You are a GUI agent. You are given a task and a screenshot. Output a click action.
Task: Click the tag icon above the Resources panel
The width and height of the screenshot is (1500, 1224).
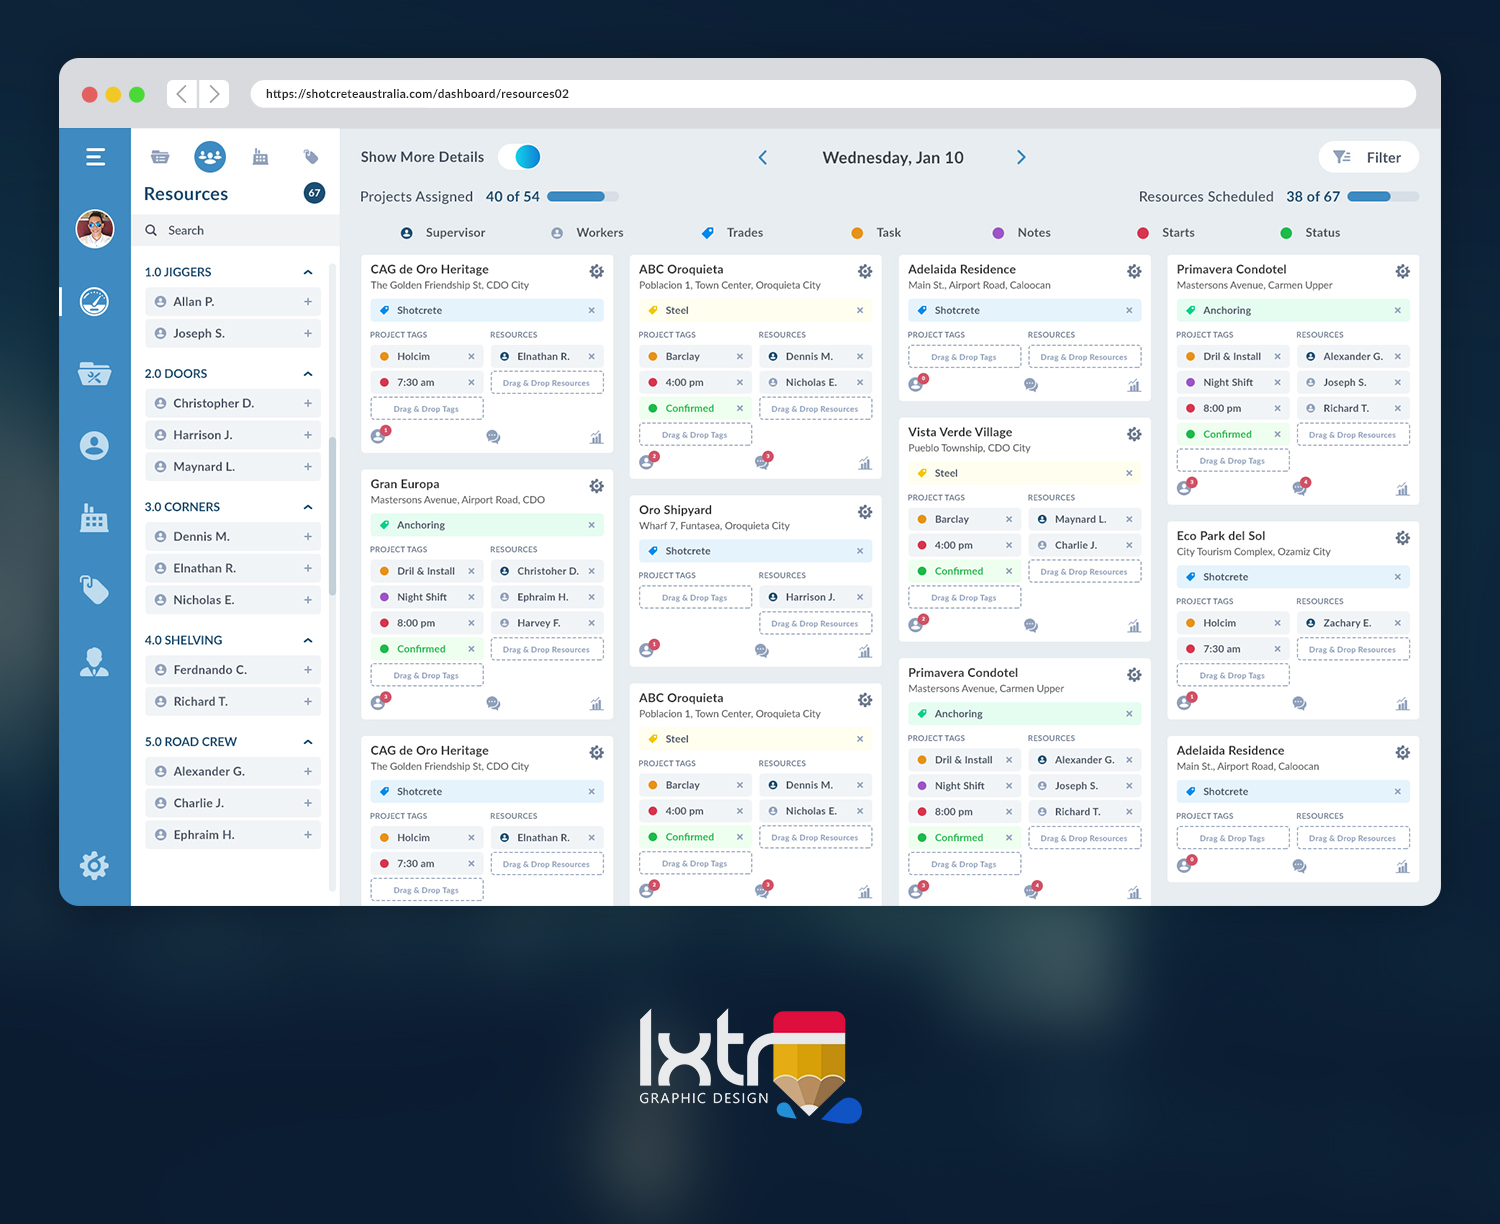pyautogui.click(x=310, y=156)
